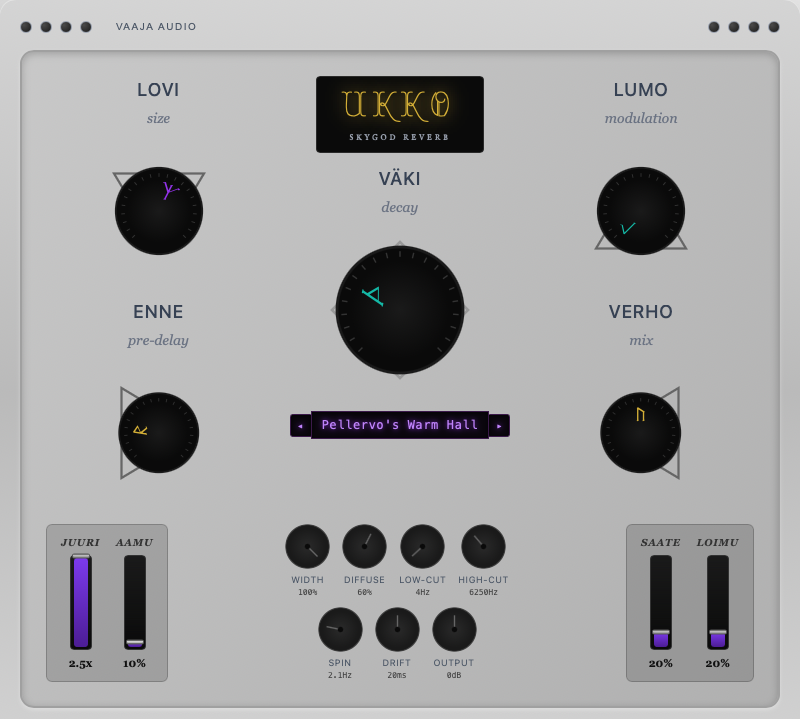Click the LOIMU vertical slider
802x719 pixels.
[718, 602]
